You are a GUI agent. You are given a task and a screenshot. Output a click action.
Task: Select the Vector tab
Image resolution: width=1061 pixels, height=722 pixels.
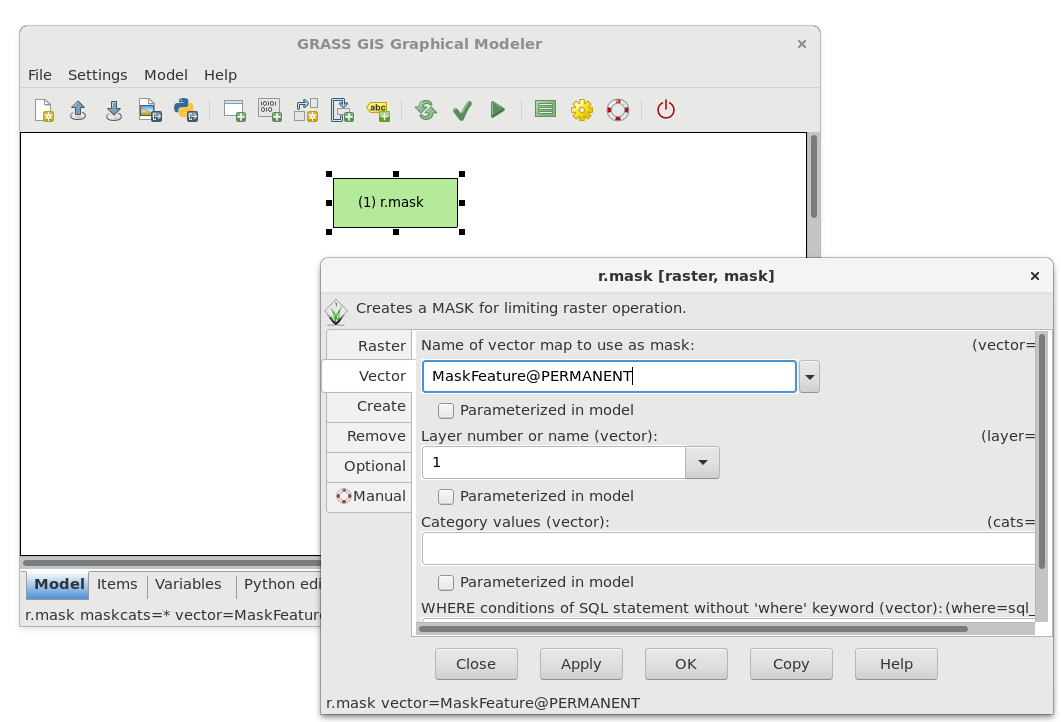click(367, 376)
